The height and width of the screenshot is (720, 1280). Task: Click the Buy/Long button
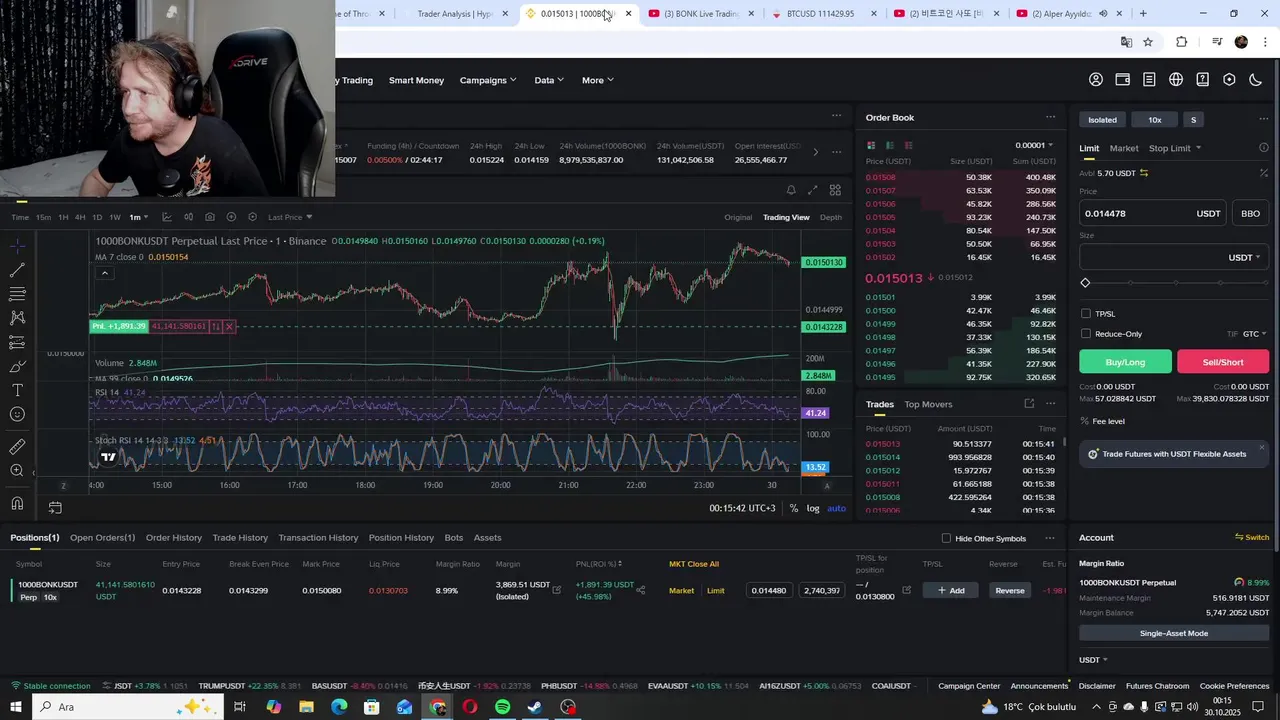pyautogui.click(x=1125, y=362)
